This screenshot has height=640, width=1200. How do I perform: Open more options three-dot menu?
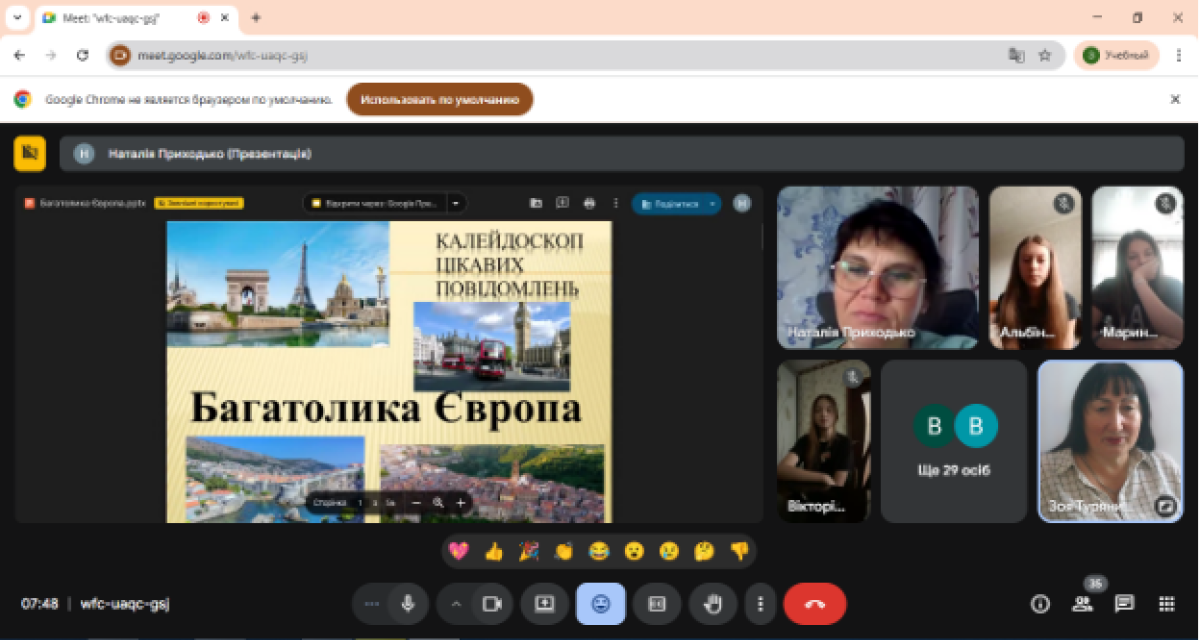pos(761,604)
